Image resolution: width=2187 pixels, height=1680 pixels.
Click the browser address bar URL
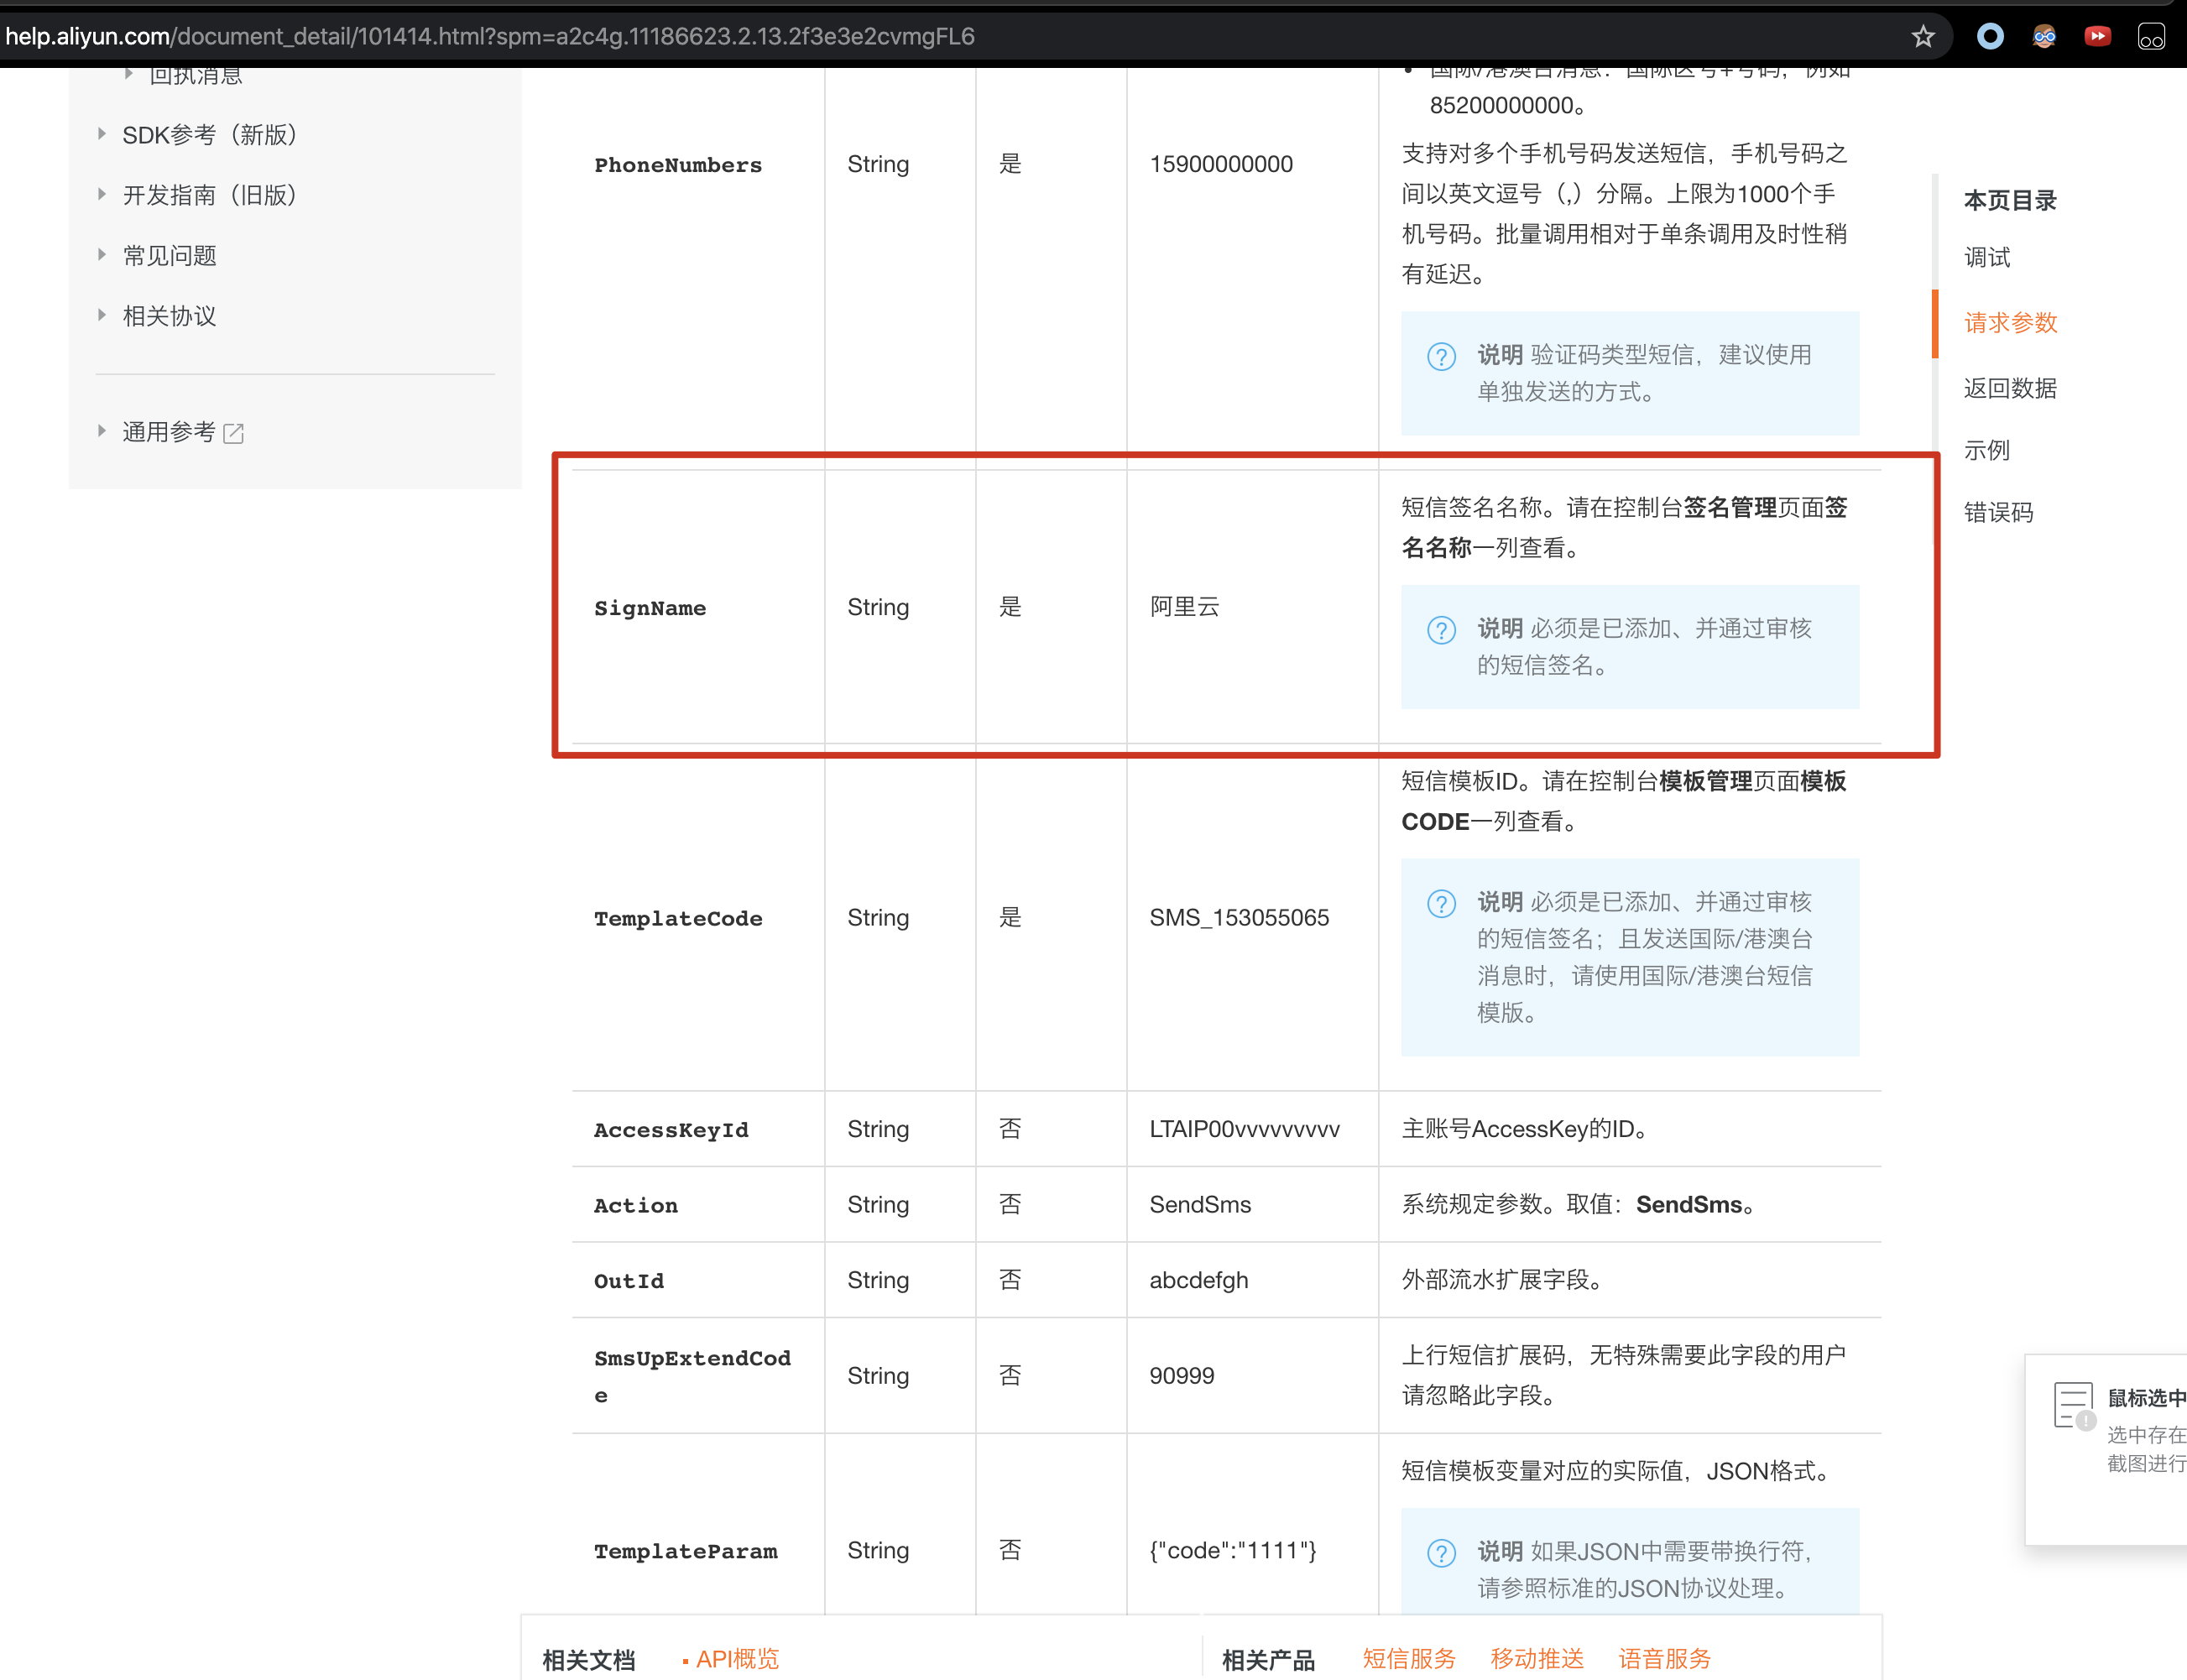pyautogui.click(x=490, y=37)
